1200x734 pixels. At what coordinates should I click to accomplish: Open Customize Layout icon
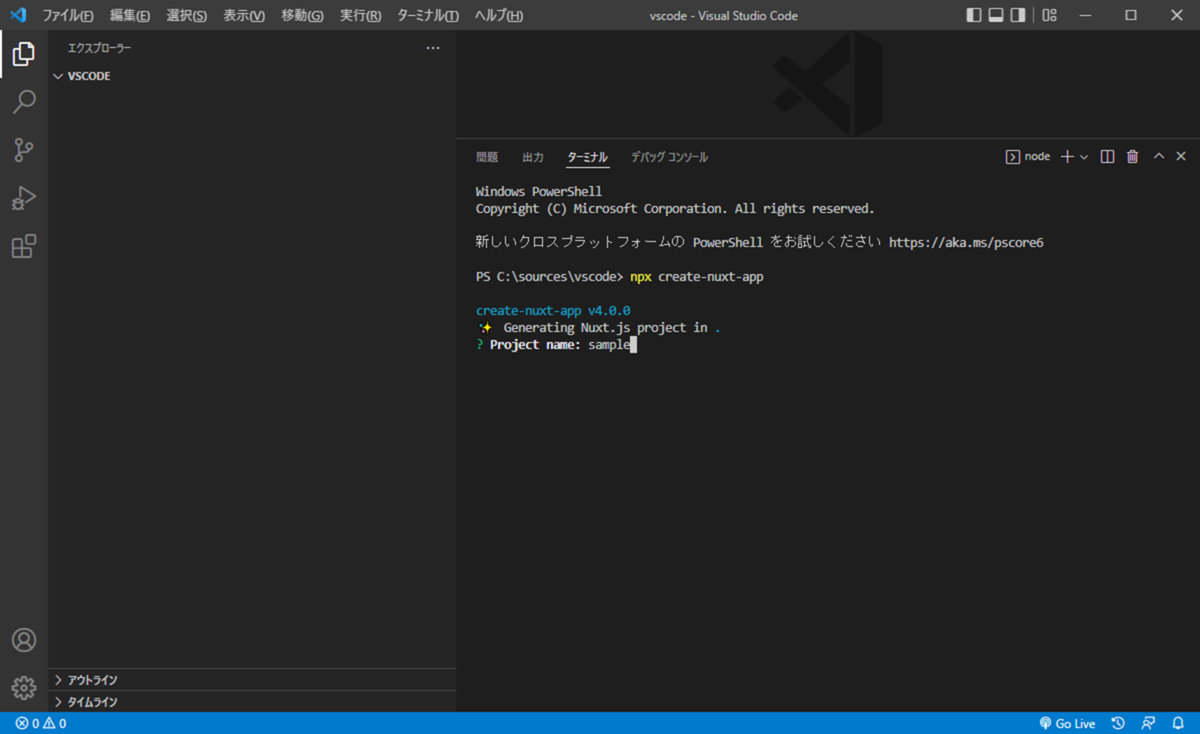1049,15
